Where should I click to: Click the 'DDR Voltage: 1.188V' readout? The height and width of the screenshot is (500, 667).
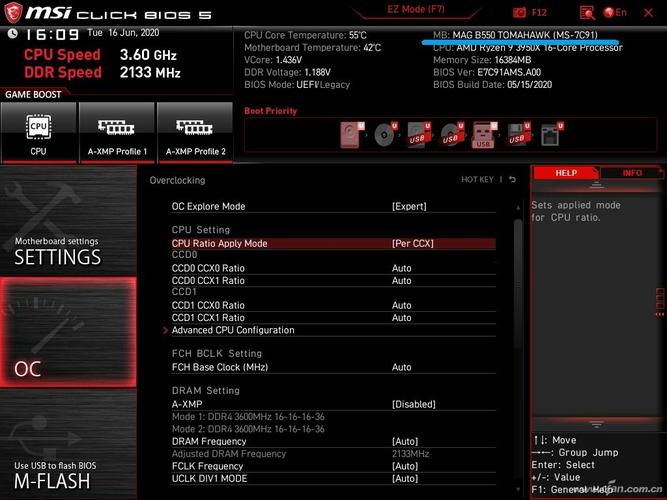coord(287,72)
